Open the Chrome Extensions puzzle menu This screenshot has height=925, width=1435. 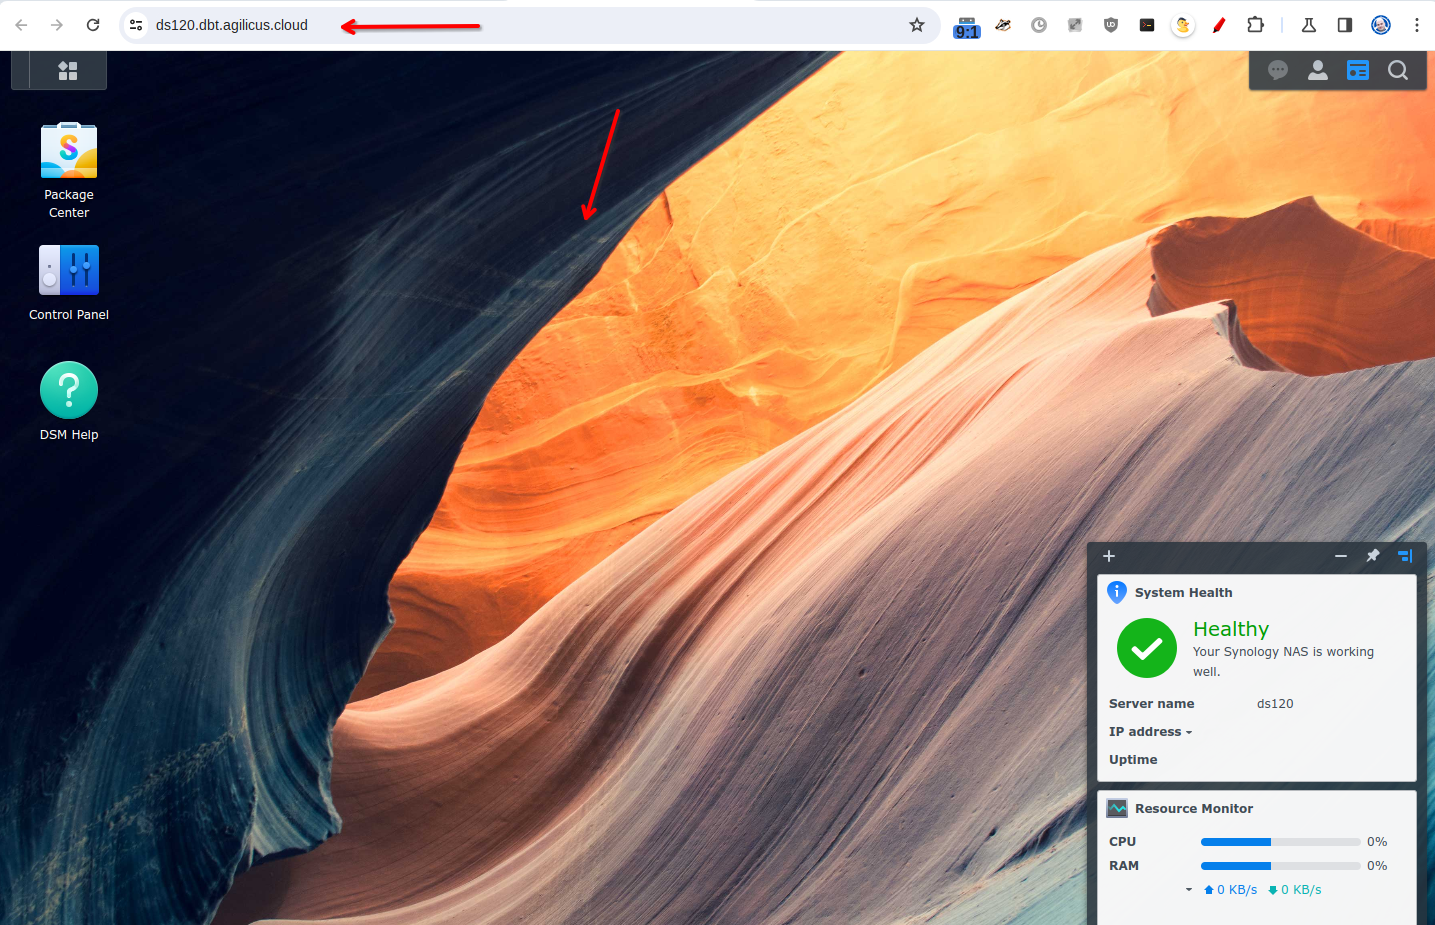click(x=1256, y=25)
